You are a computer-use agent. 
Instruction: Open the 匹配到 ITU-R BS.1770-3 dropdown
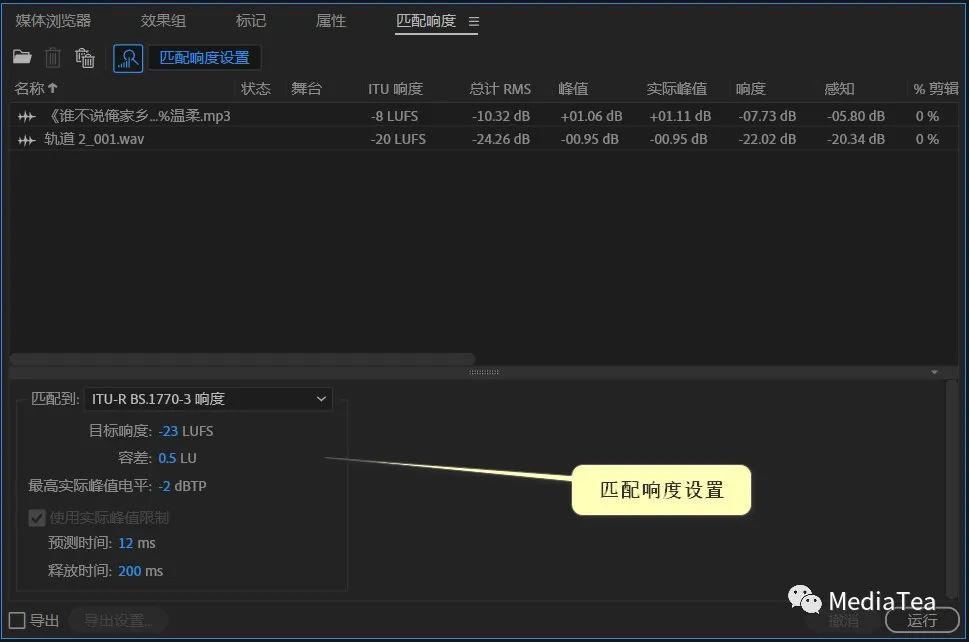[208, 399]
